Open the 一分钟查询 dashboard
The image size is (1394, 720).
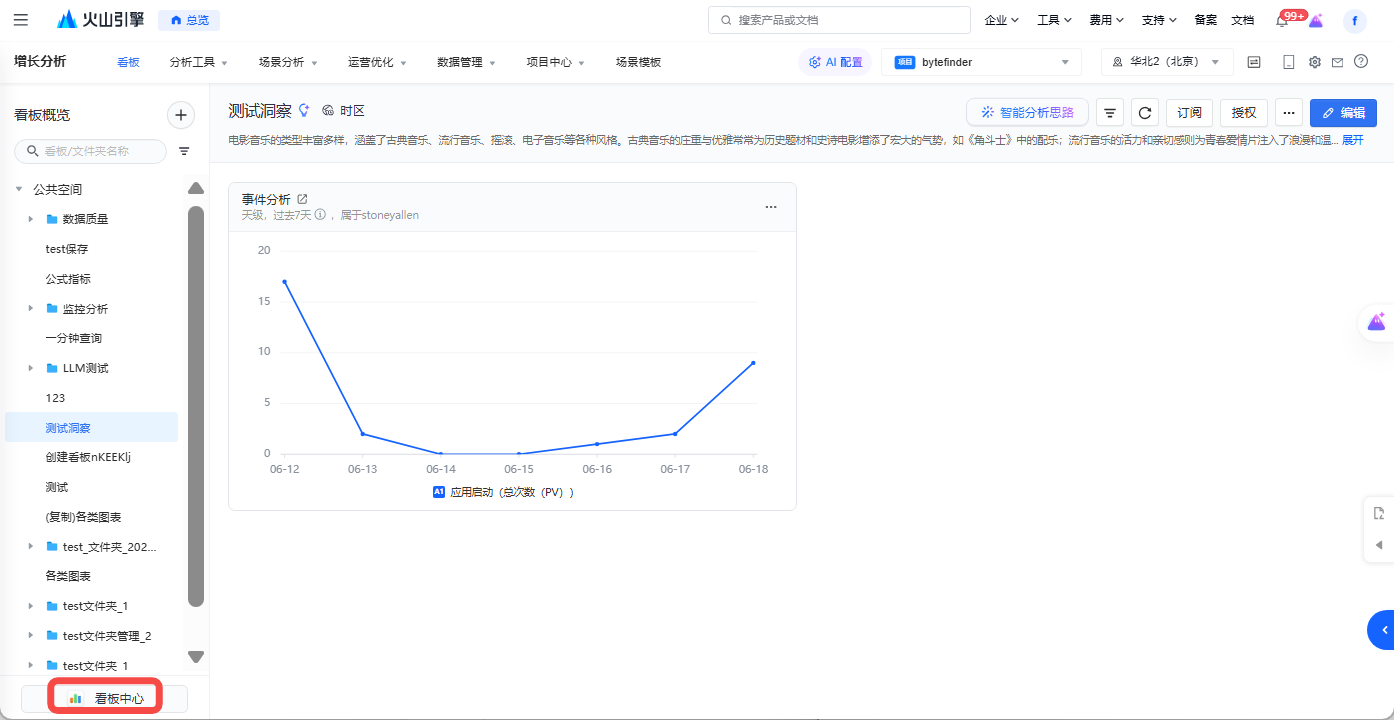click(74, 338)
